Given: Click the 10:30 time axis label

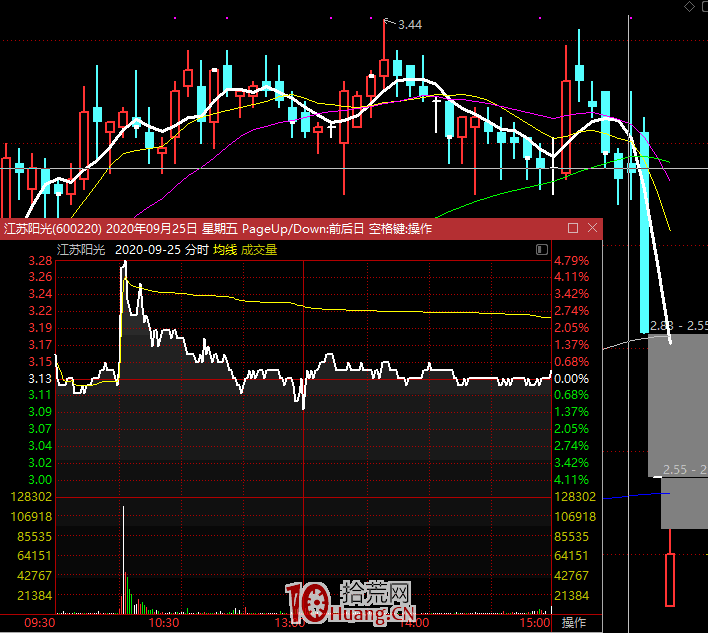Looking at the screenshot, I should click(x=164, y=623).
